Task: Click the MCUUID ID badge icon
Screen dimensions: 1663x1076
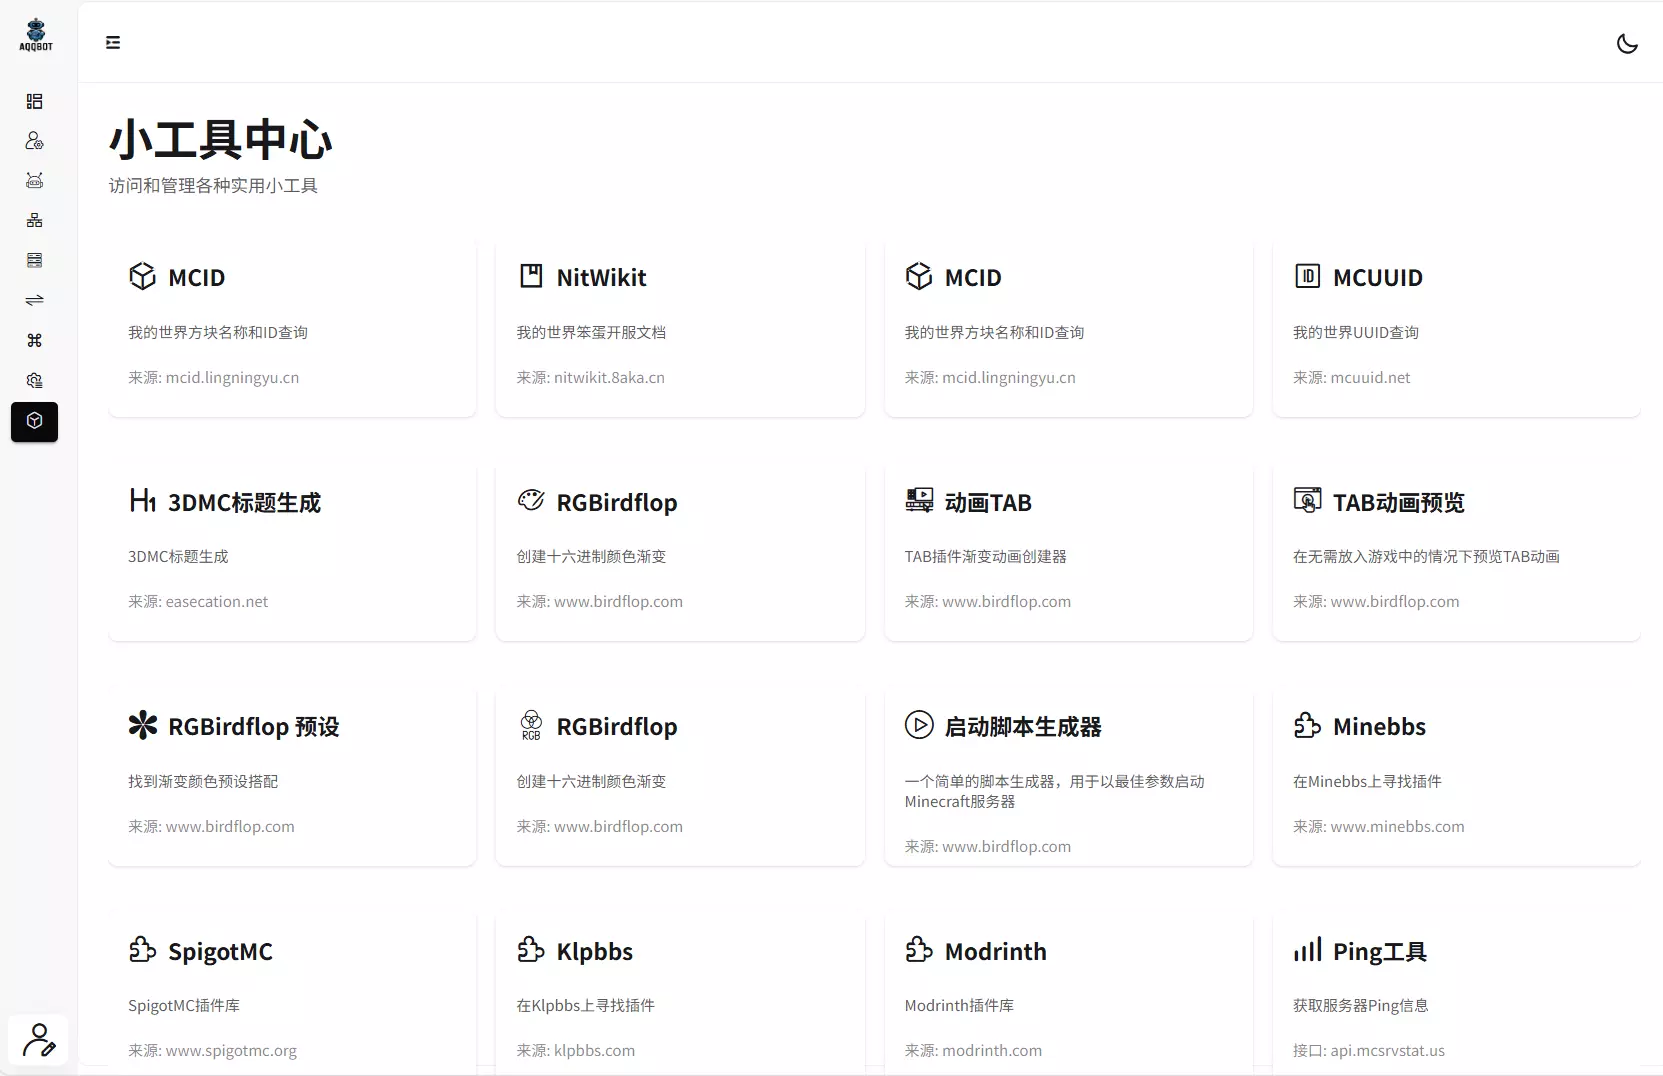Action: coord(1307,276)
